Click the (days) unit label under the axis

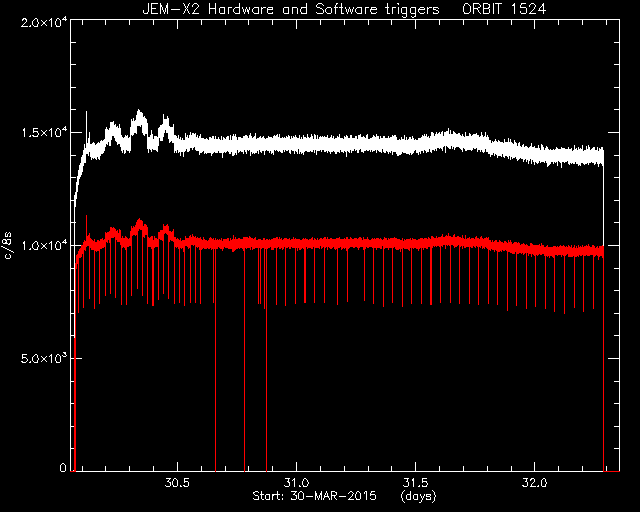point(419,496)
